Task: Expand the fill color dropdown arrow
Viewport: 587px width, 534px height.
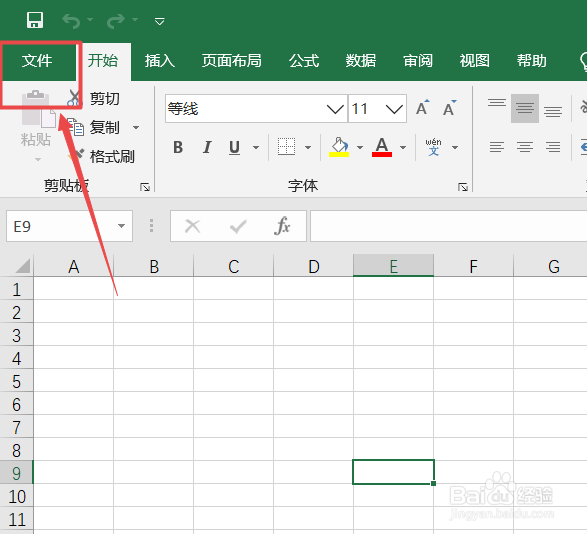Action: (x=360, y=148)
